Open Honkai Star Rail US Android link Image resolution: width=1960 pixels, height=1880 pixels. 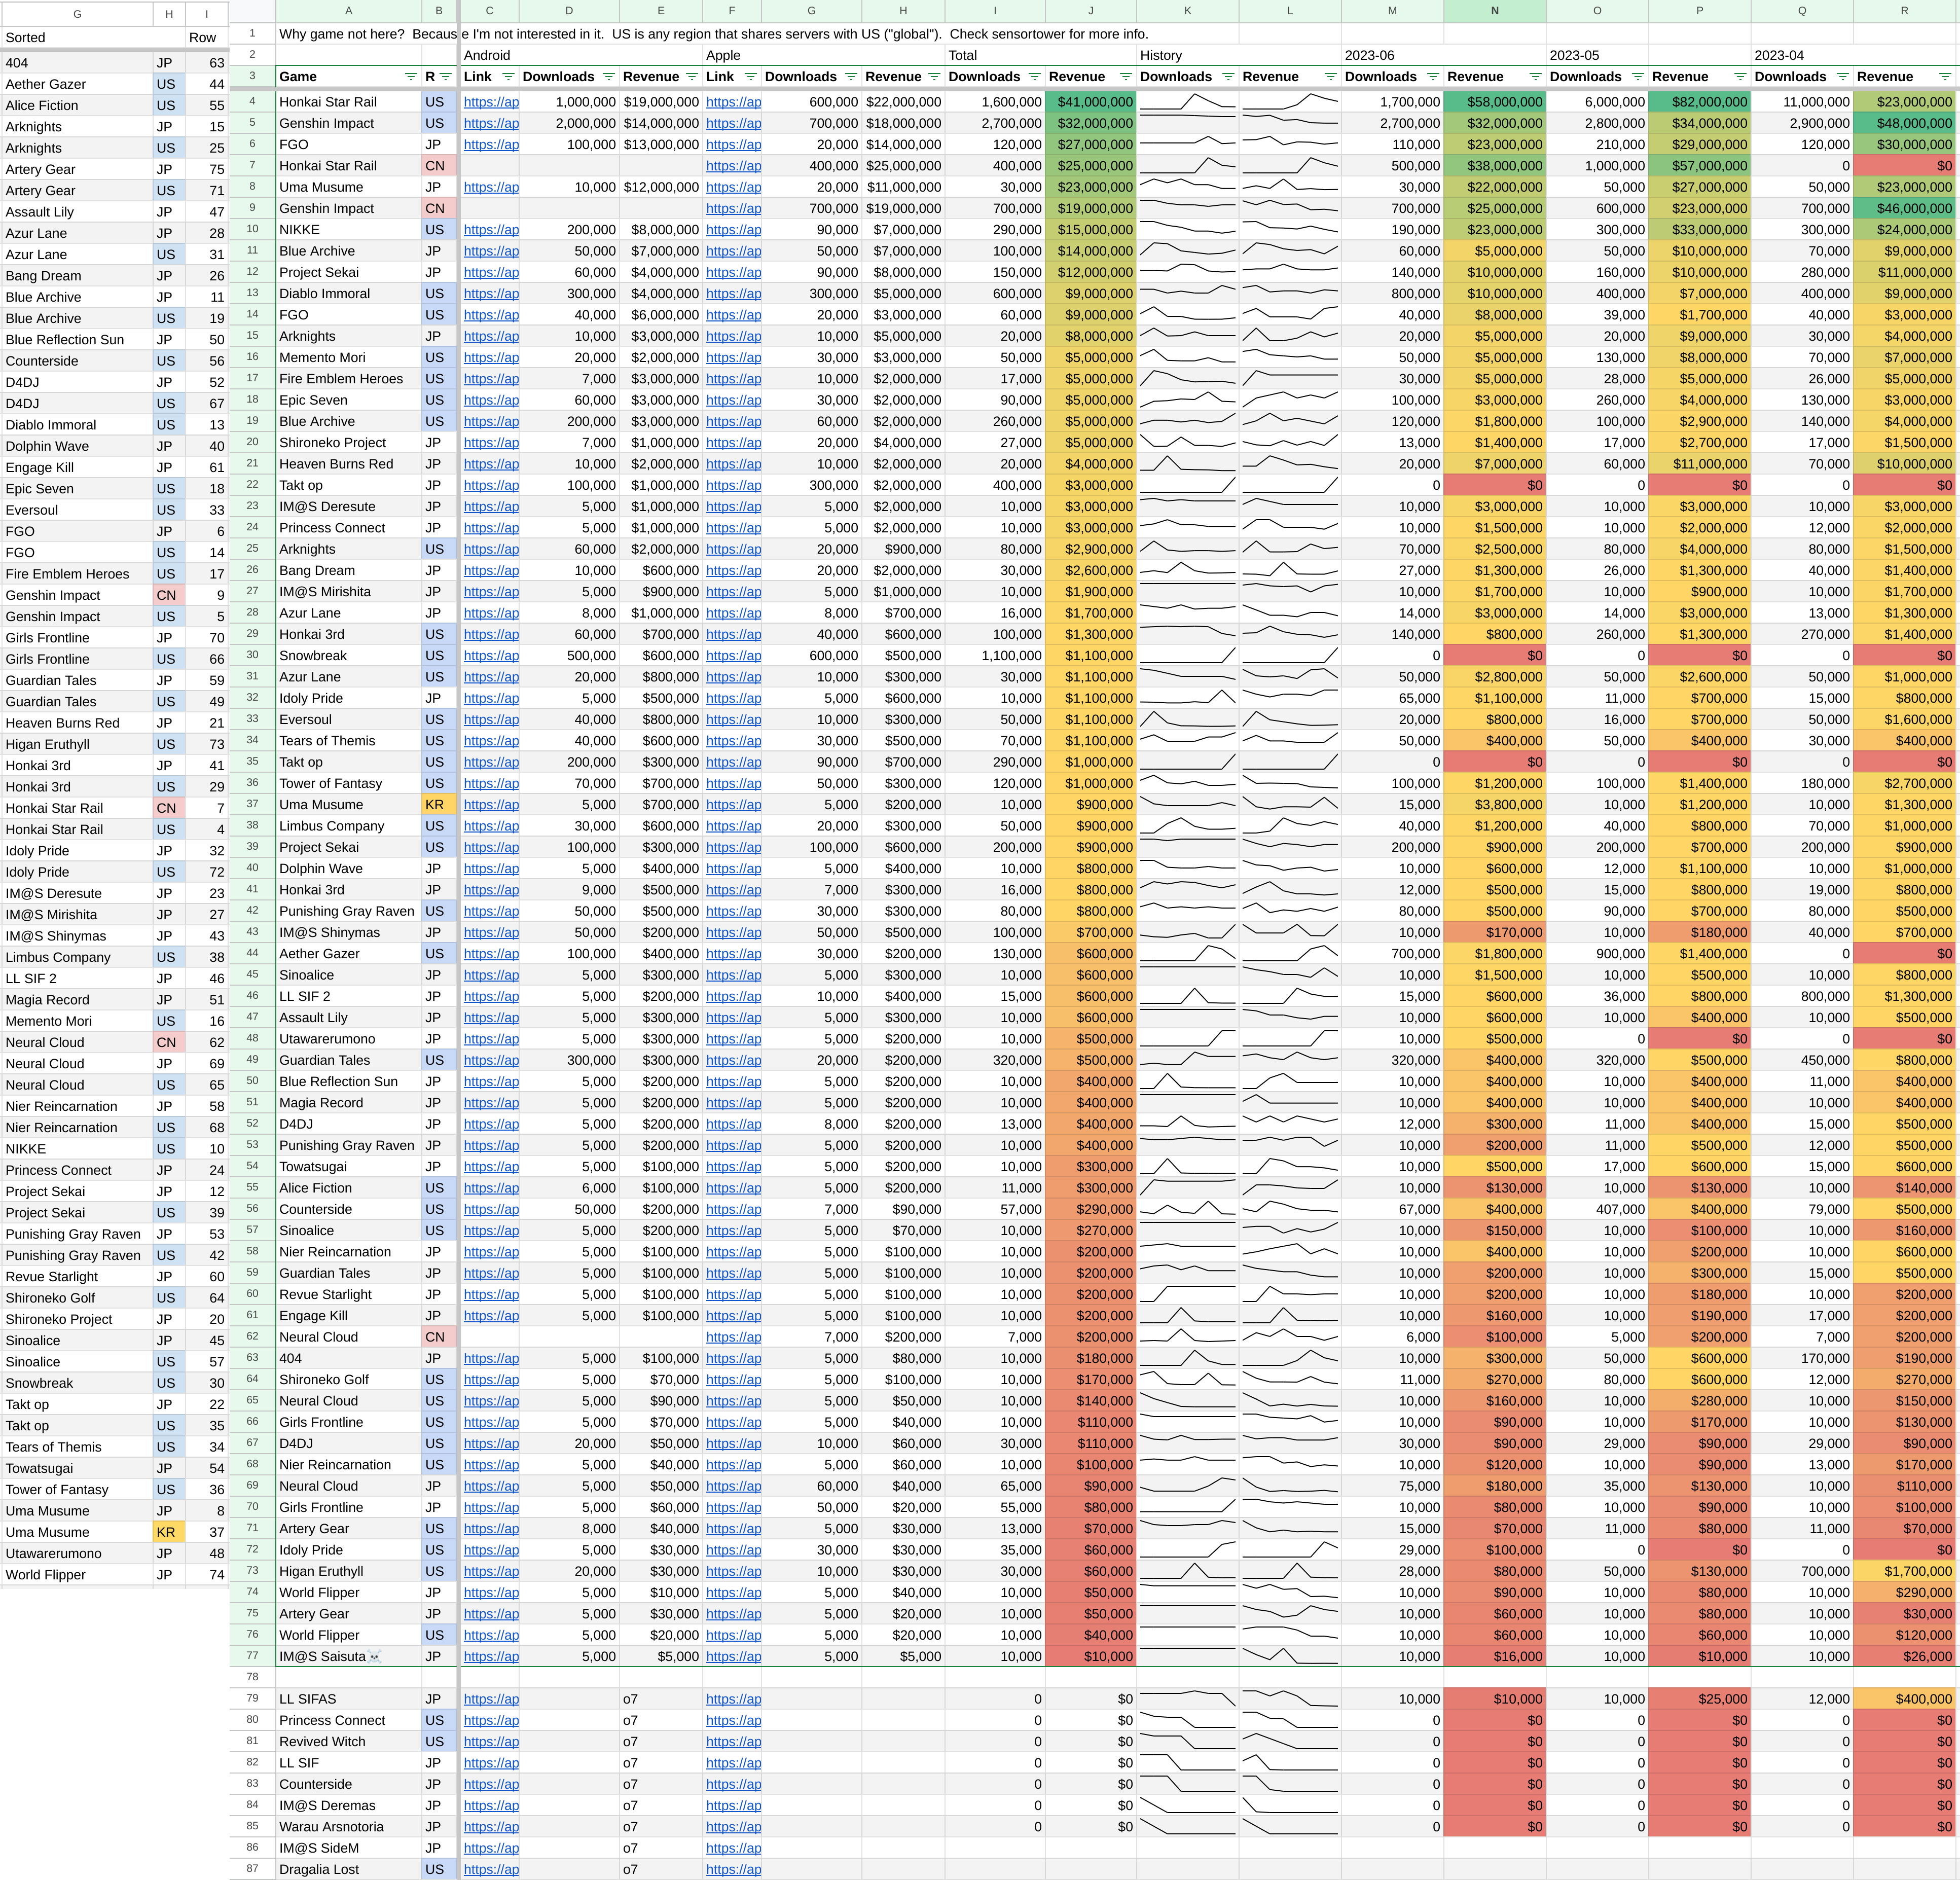click(491, 102)
